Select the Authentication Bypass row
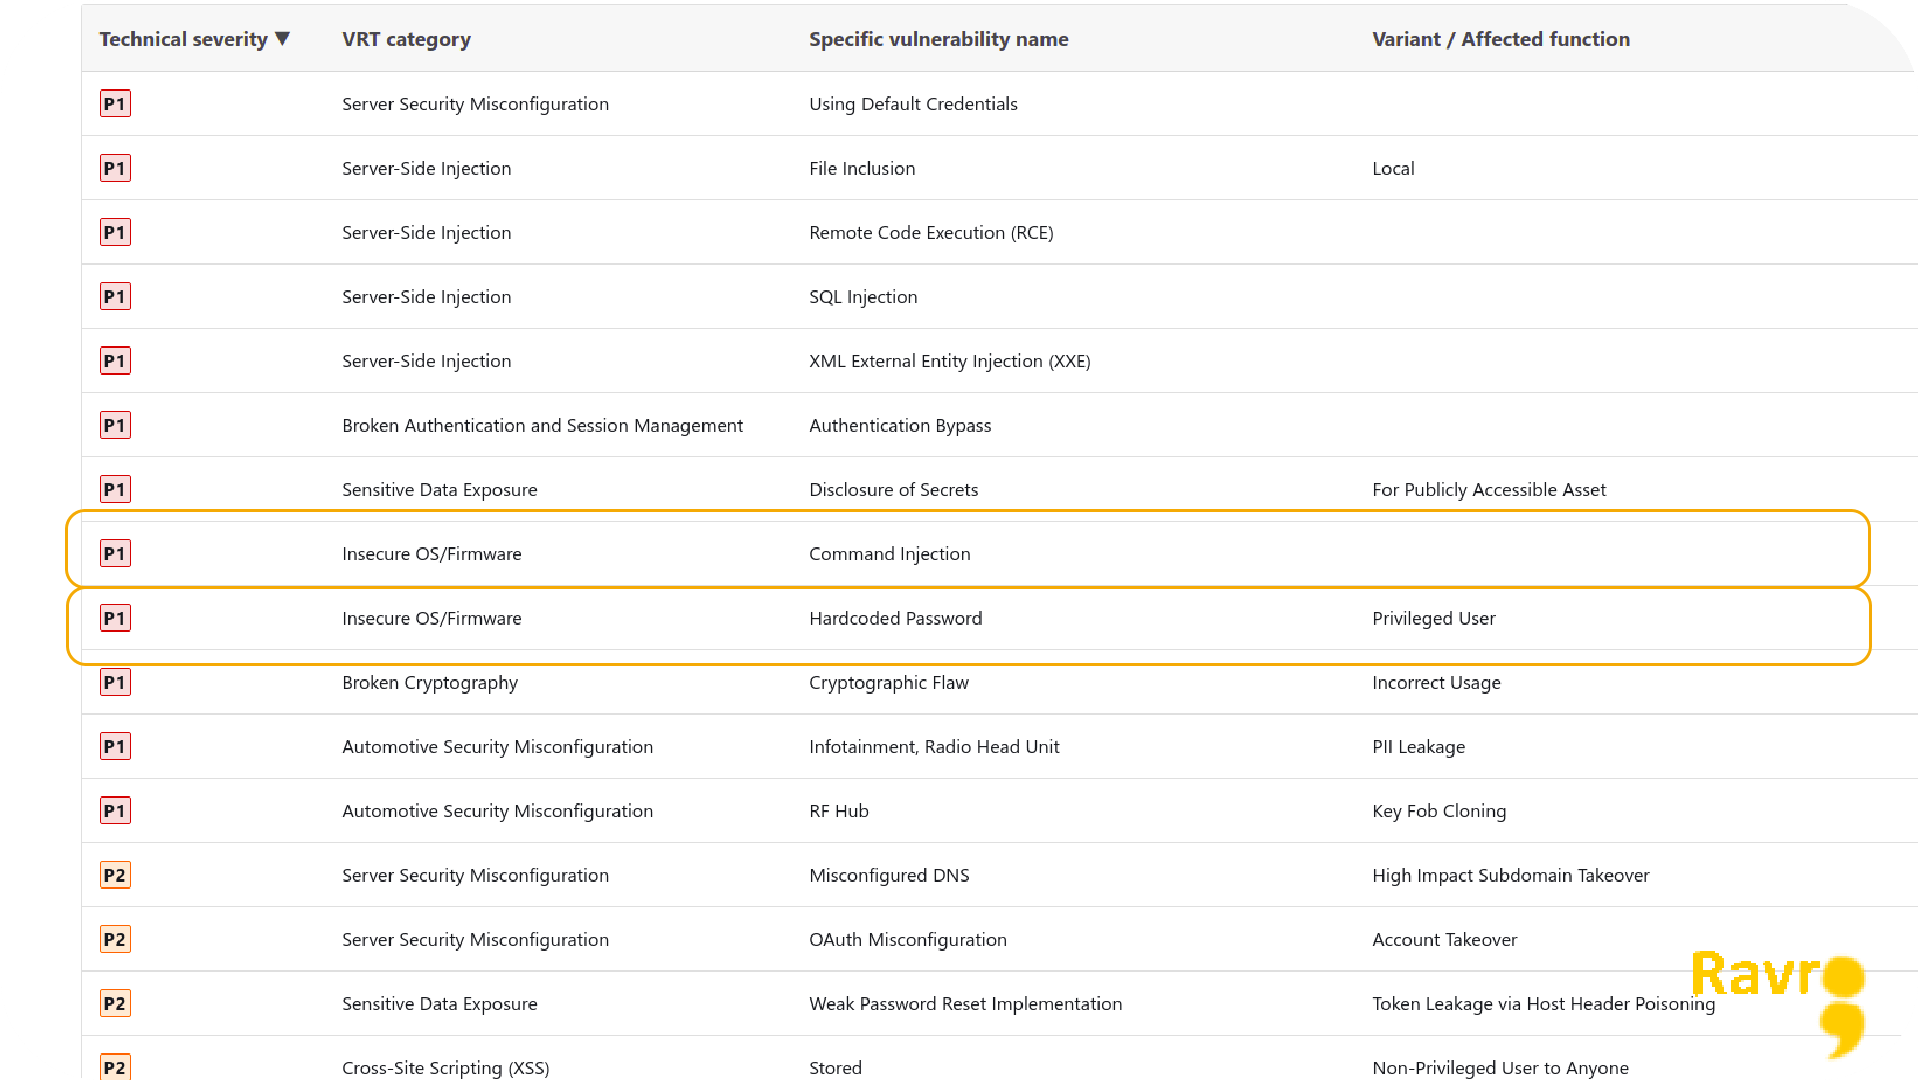Image resolution: width=1920 pixels, height=1080 pixels. pyautogui.click(x=1000, y=425)
